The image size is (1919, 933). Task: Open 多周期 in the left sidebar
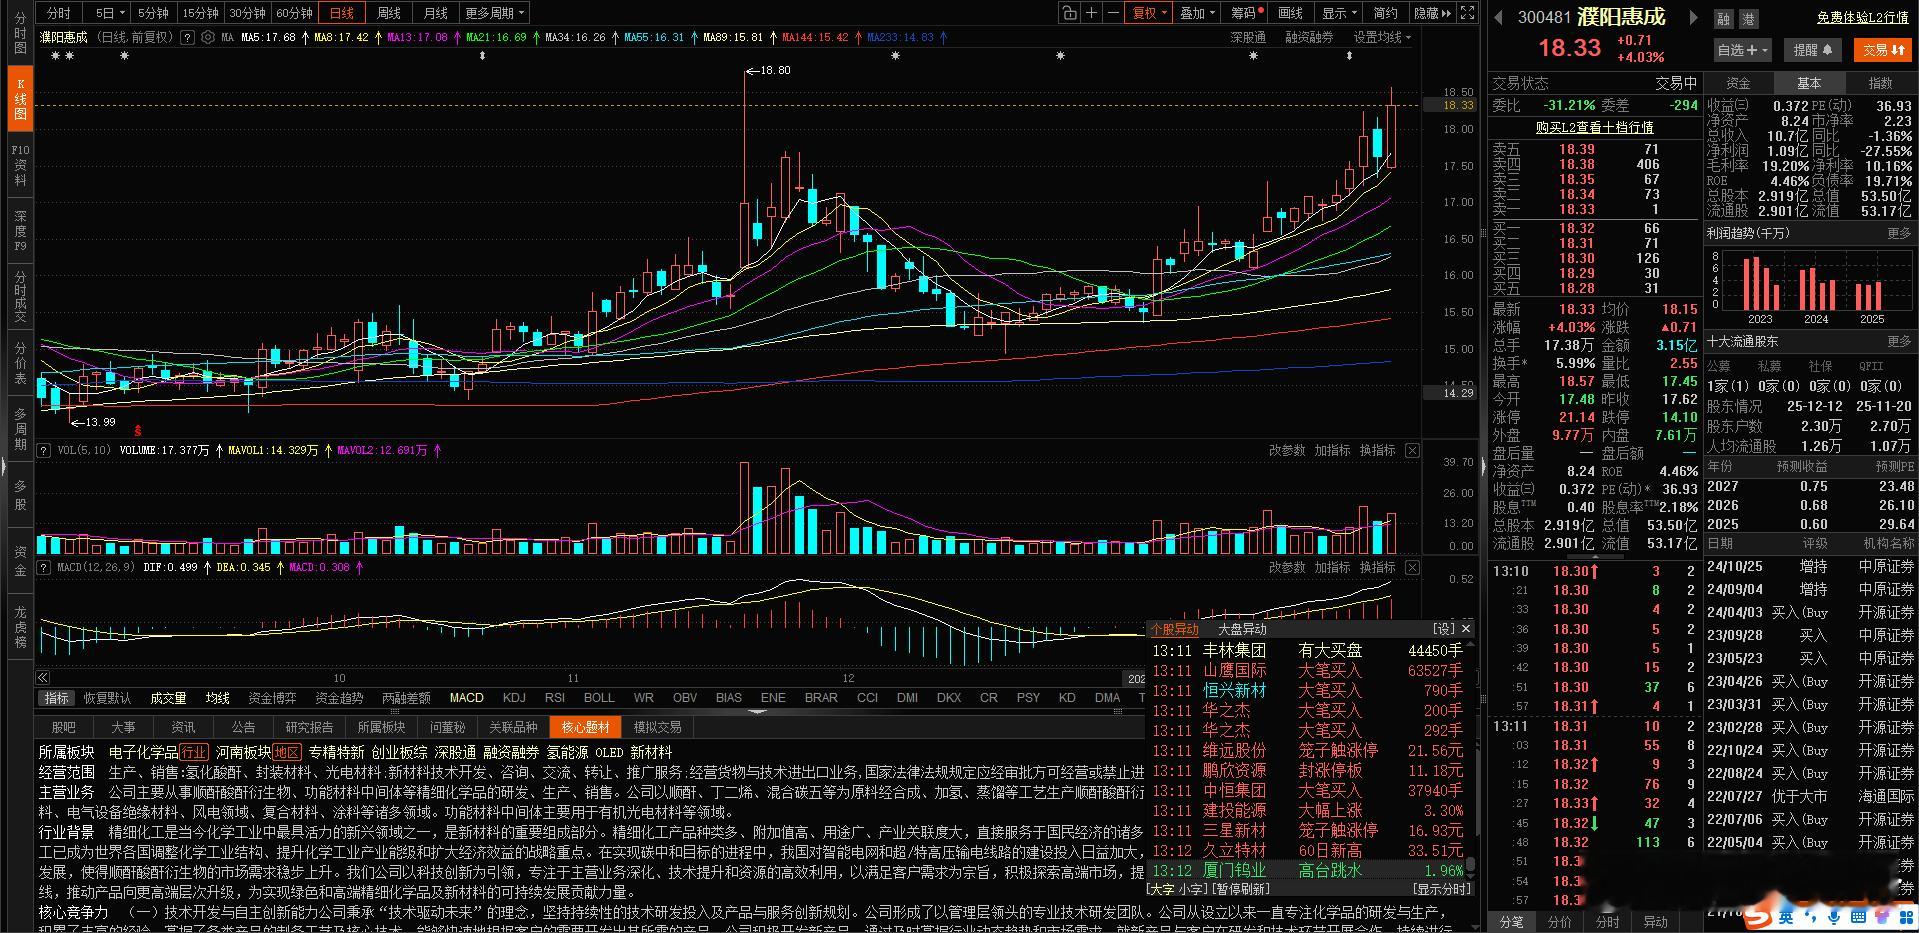20,429
